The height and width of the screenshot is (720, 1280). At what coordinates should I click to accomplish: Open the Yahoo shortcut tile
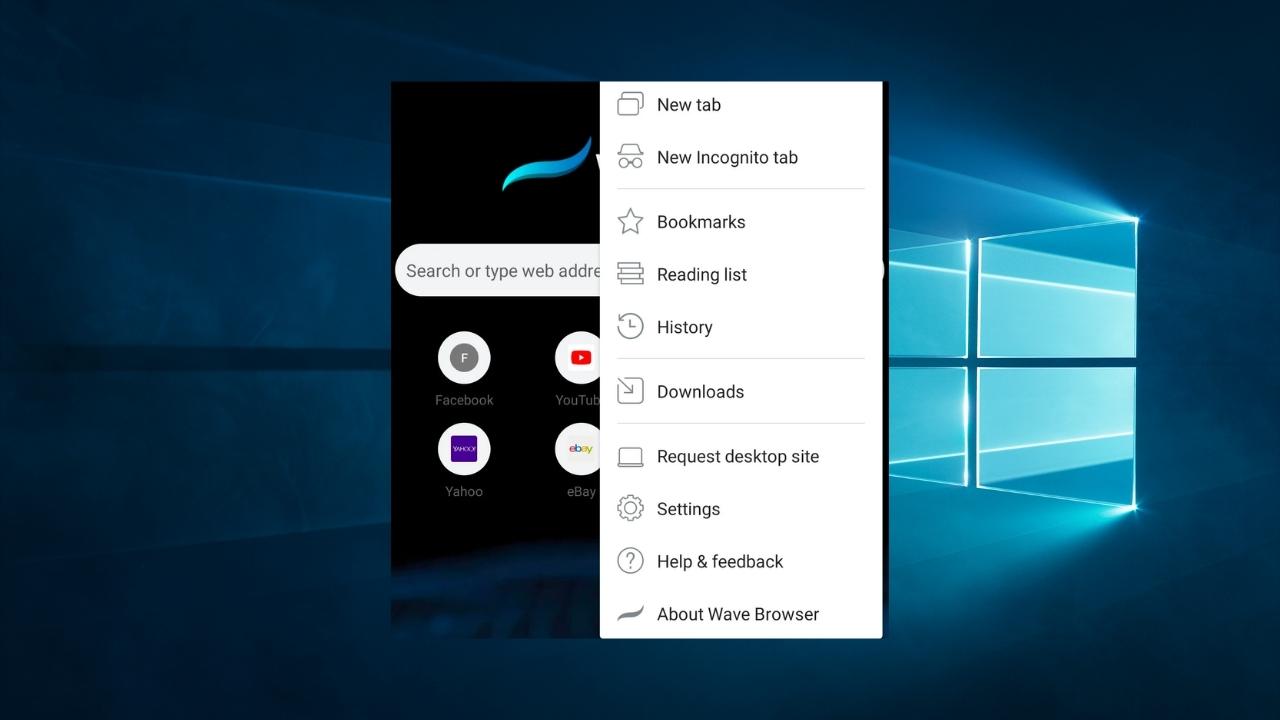[x=464, y=449]
